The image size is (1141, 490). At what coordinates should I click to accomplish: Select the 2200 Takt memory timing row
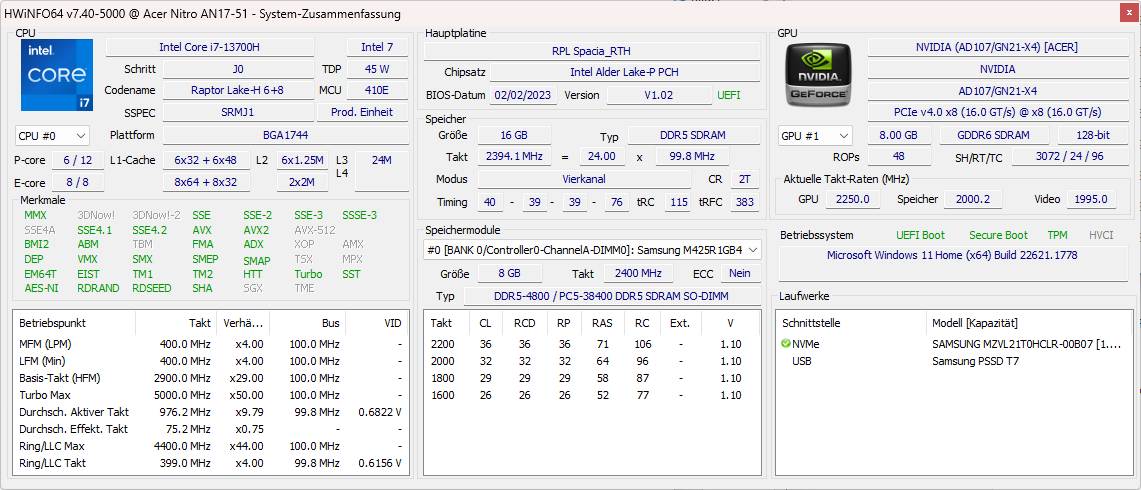pos(590,344)
